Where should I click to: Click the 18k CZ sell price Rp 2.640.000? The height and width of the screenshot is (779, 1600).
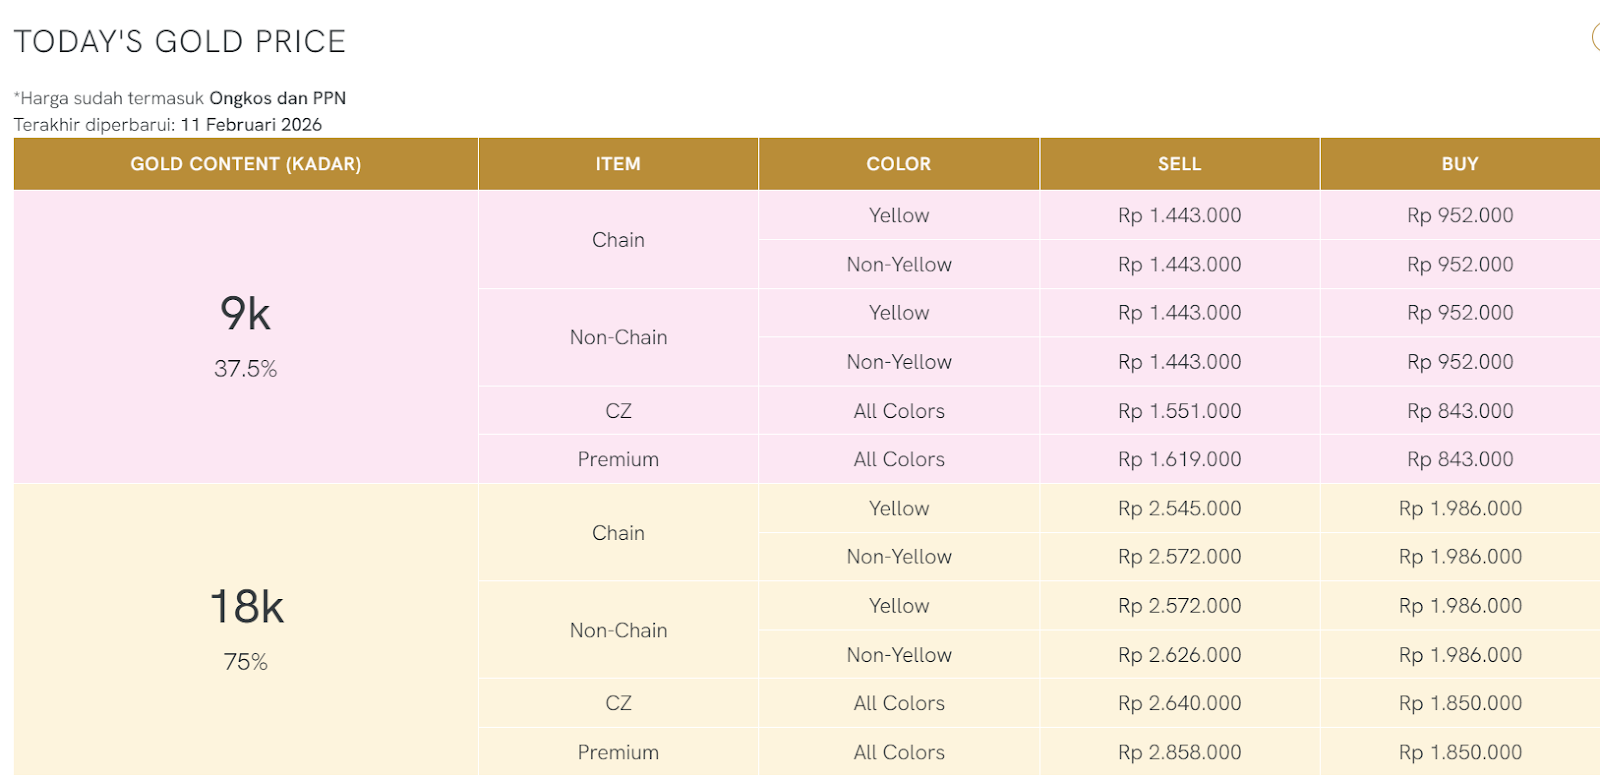1179,704
